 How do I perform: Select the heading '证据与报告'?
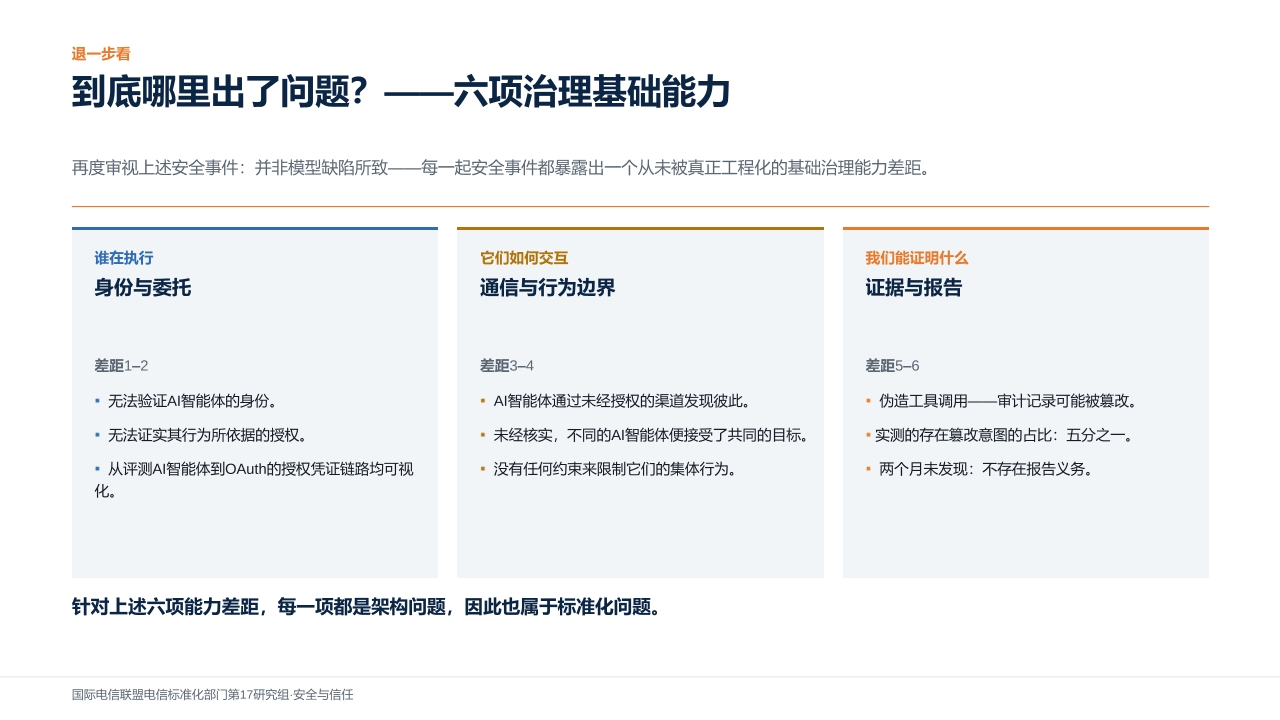(x=914, y=288)
